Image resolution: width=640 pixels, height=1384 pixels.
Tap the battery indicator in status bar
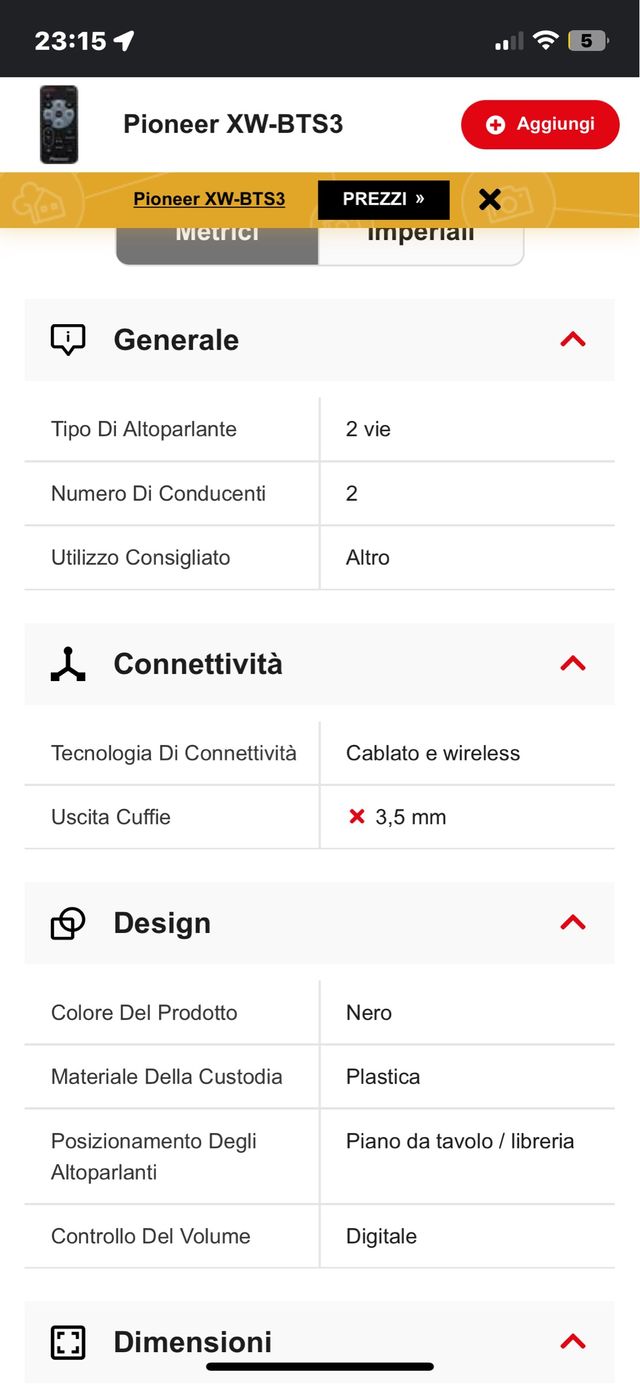coord(586,40)
